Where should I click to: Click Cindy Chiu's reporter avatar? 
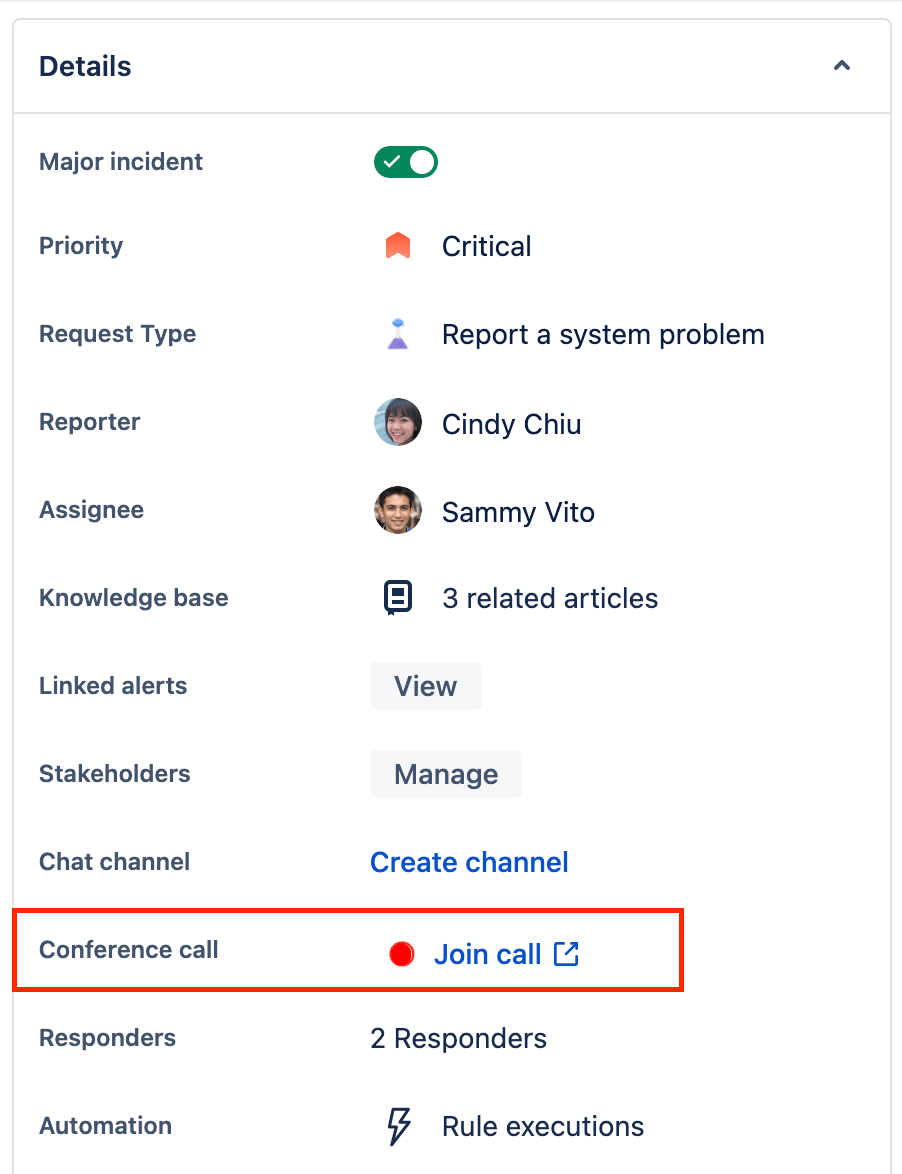click(397, 422)
